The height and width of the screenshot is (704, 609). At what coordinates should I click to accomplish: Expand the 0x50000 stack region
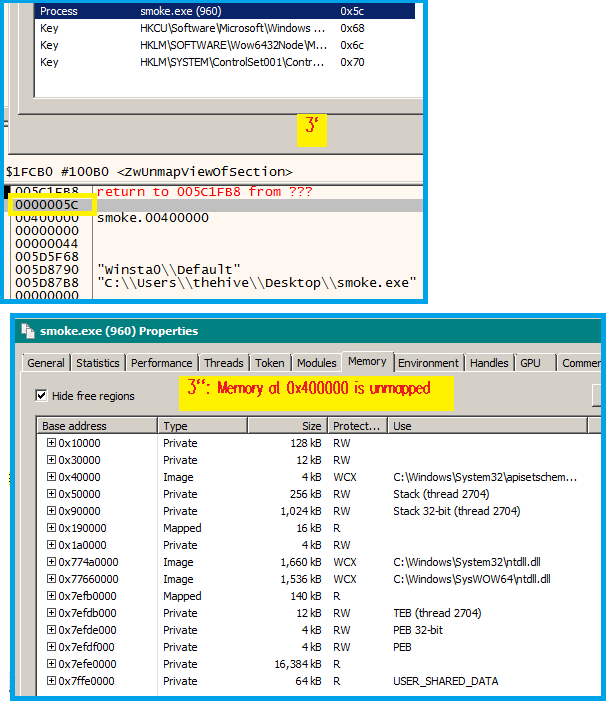tap(51, 494)
